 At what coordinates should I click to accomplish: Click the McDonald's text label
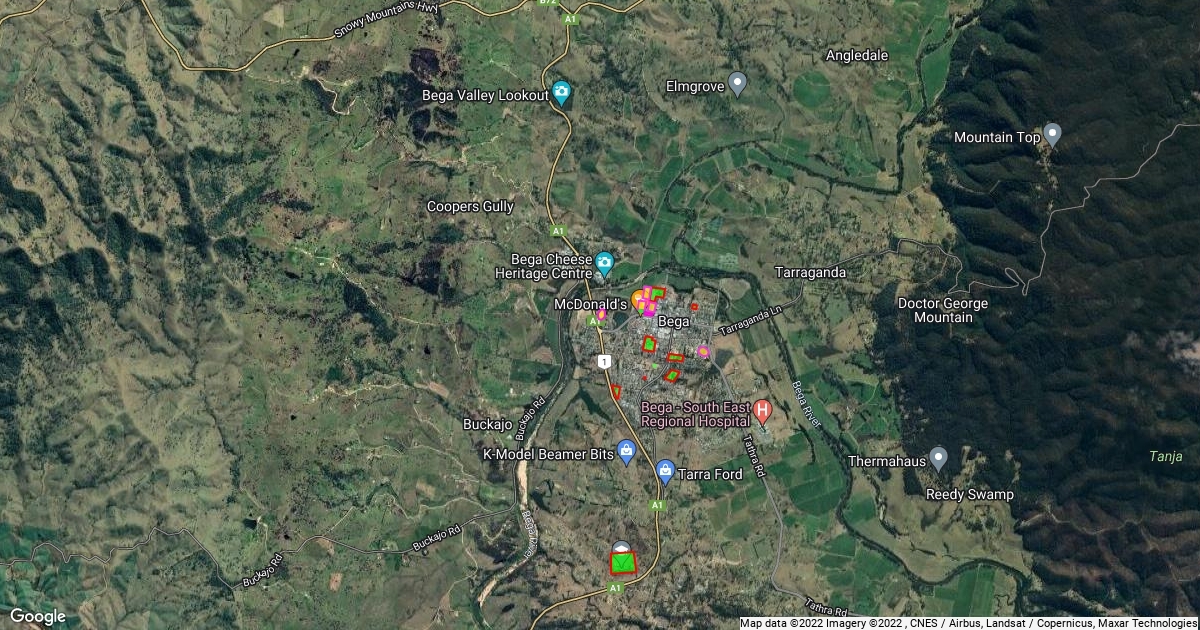(x=591, y=303)
